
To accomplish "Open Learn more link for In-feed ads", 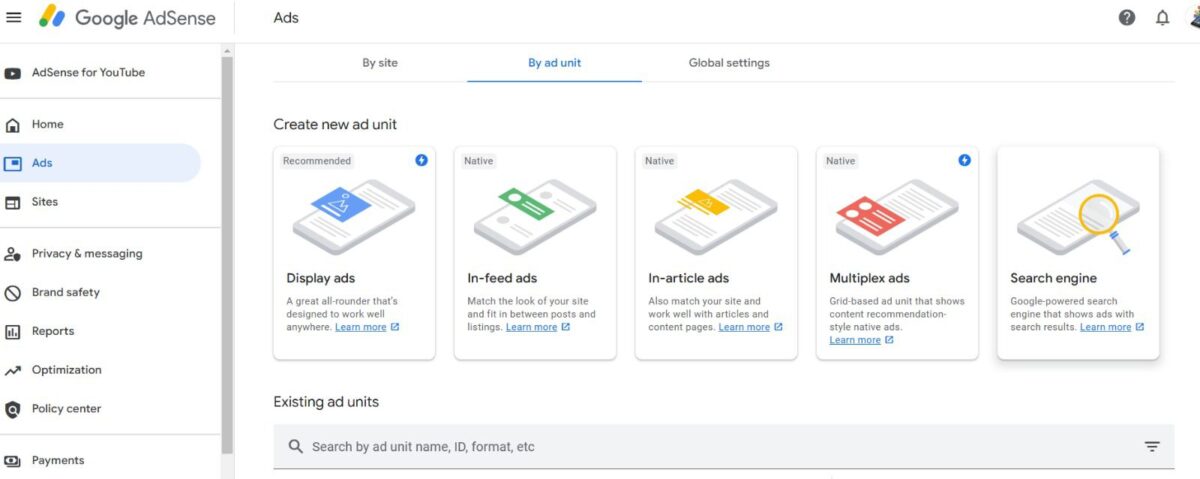I will (x=531, y=327).
